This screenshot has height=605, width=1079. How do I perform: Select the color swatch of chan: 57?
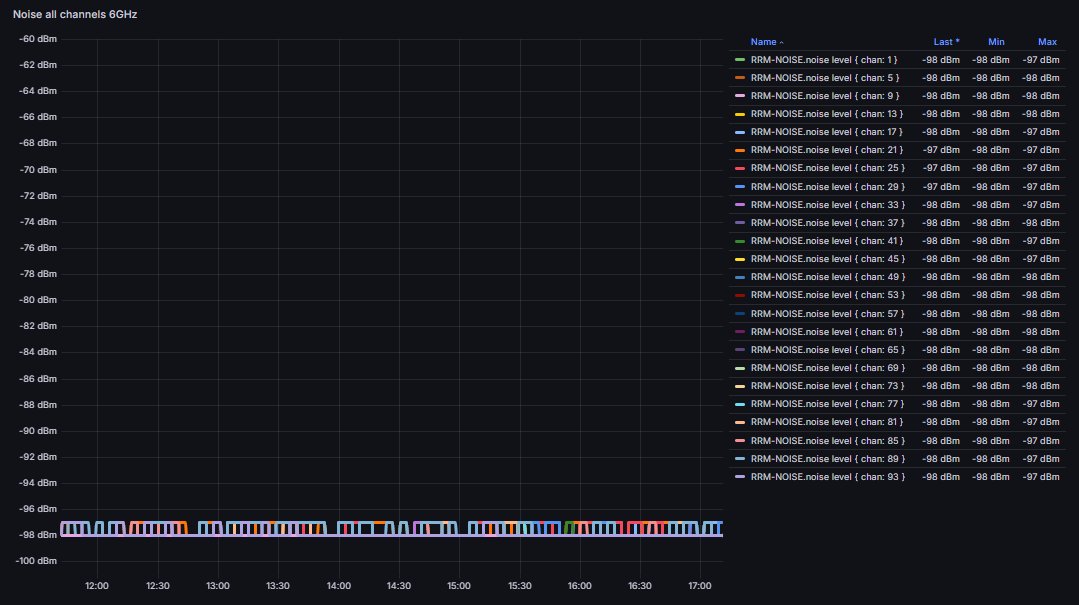coord(740,313)
